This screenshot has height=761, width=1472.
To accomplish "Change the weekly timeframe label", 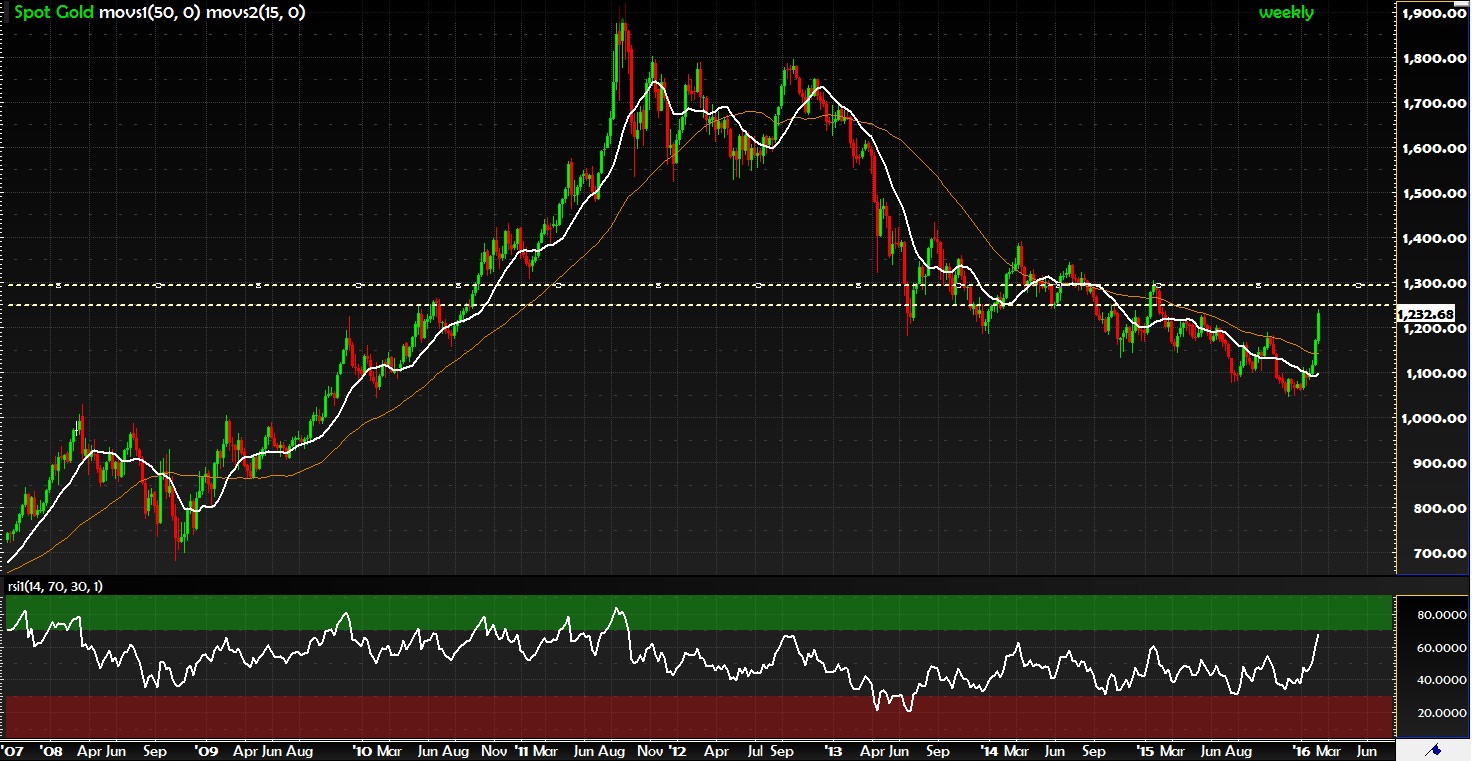I will click(1285, 12).
